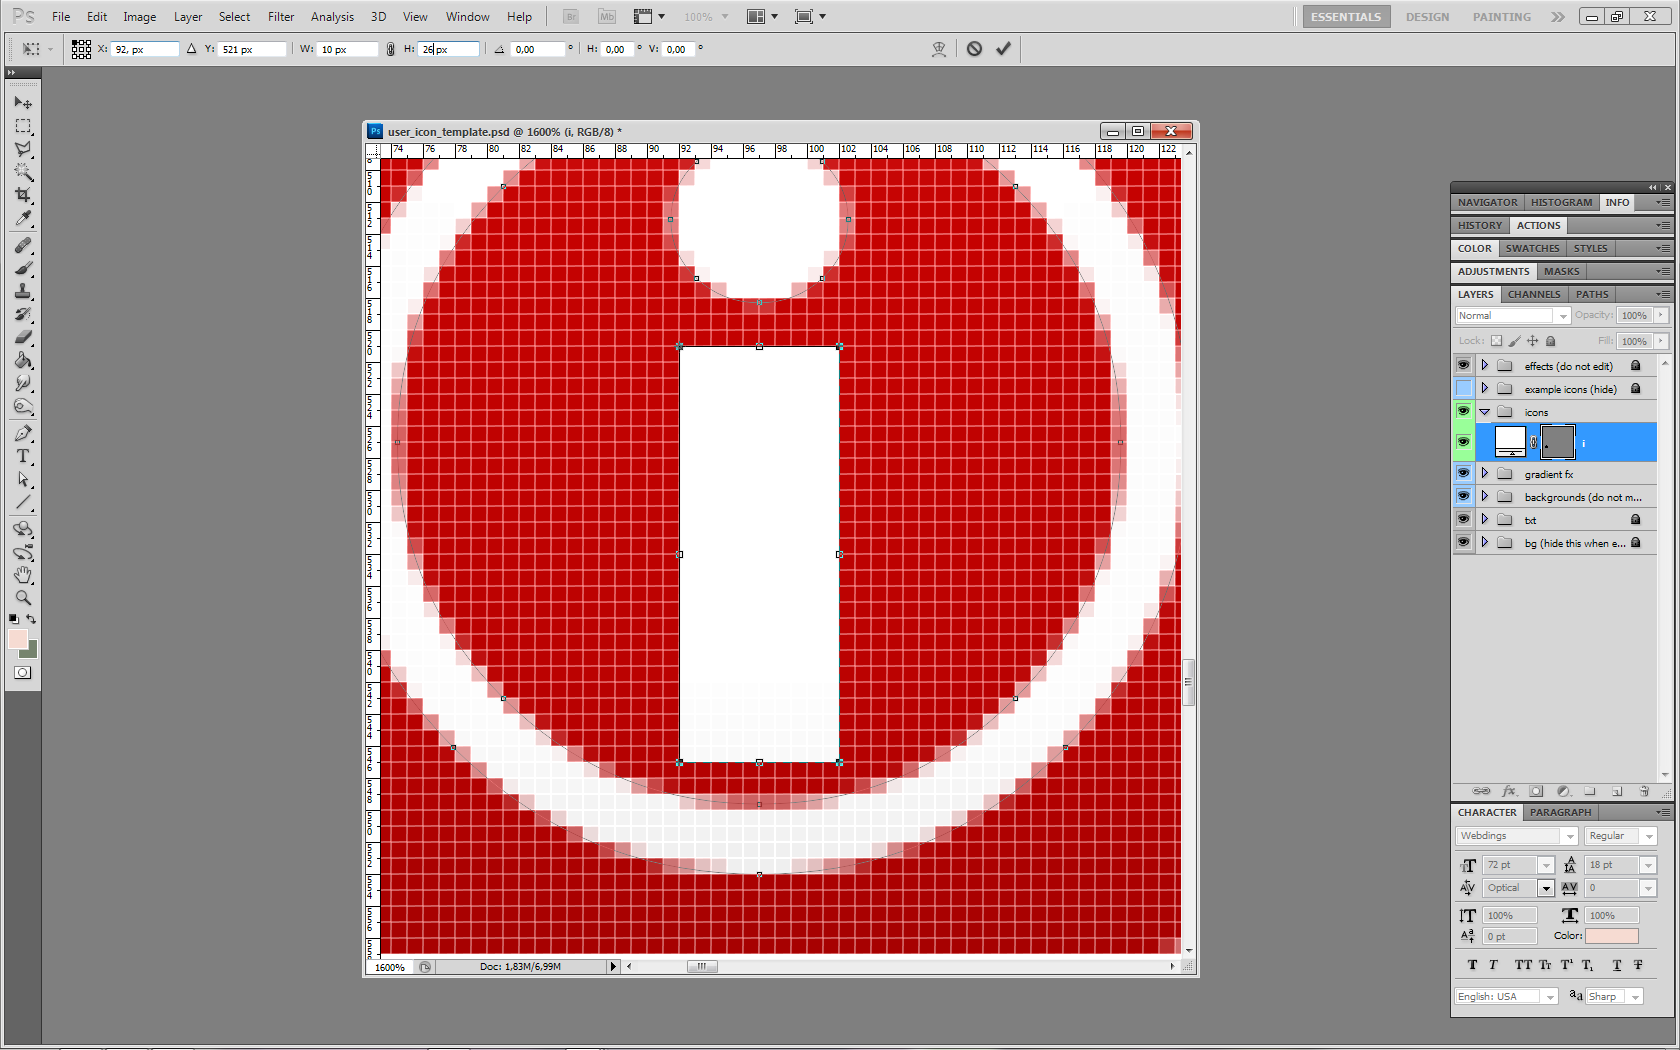
Task: Click the Essentials workspace button
Action: coord(1346,17)
